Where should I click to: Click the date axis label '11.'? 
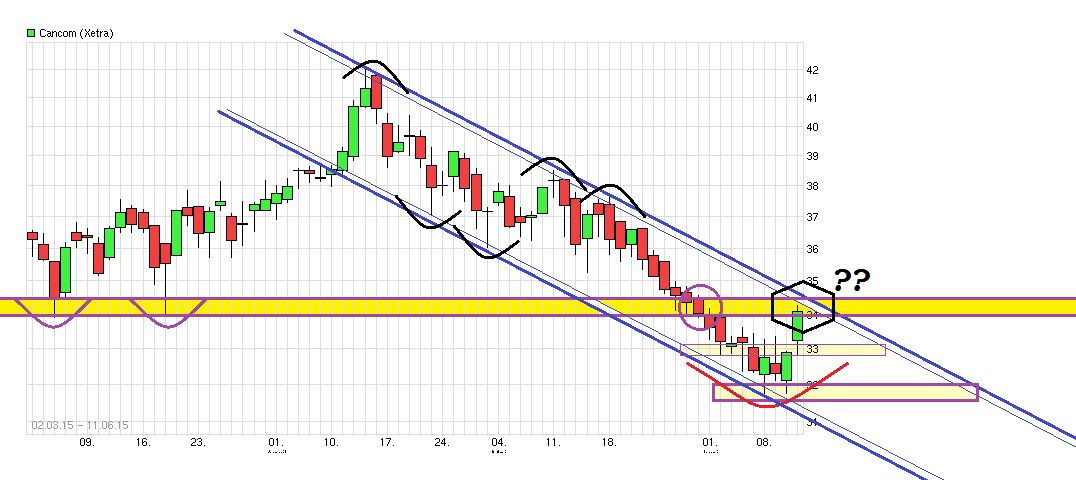pyautogui.click(x=554, y=442)
